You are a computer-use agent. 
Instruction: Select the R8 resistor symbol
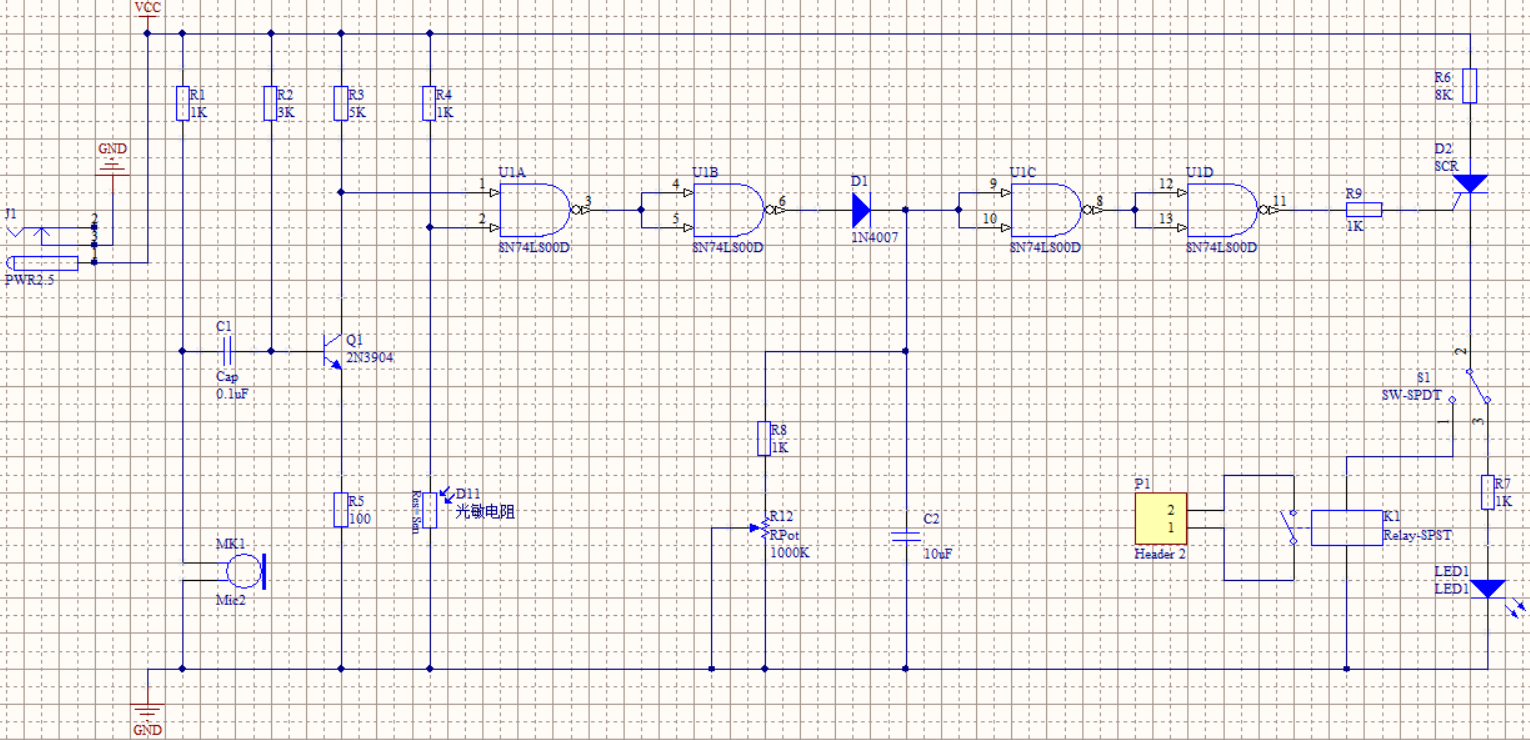(x=765, y=439)
